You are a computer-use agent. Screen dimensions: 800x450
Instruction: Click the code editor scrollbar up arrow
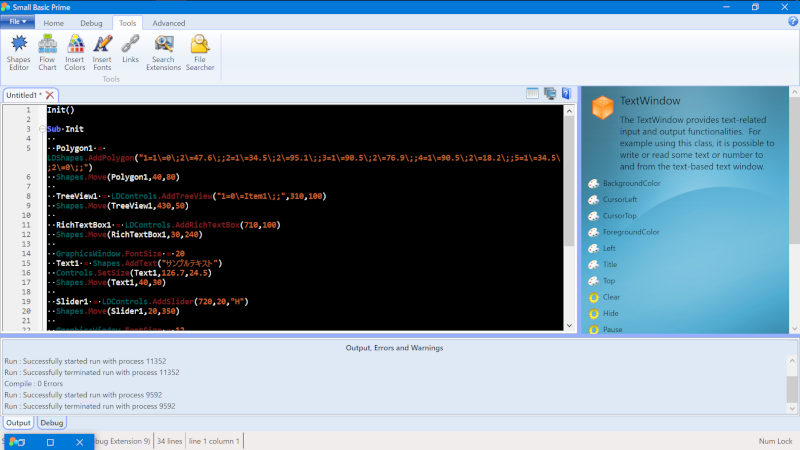pyautogui.click(x=569, y=111)
